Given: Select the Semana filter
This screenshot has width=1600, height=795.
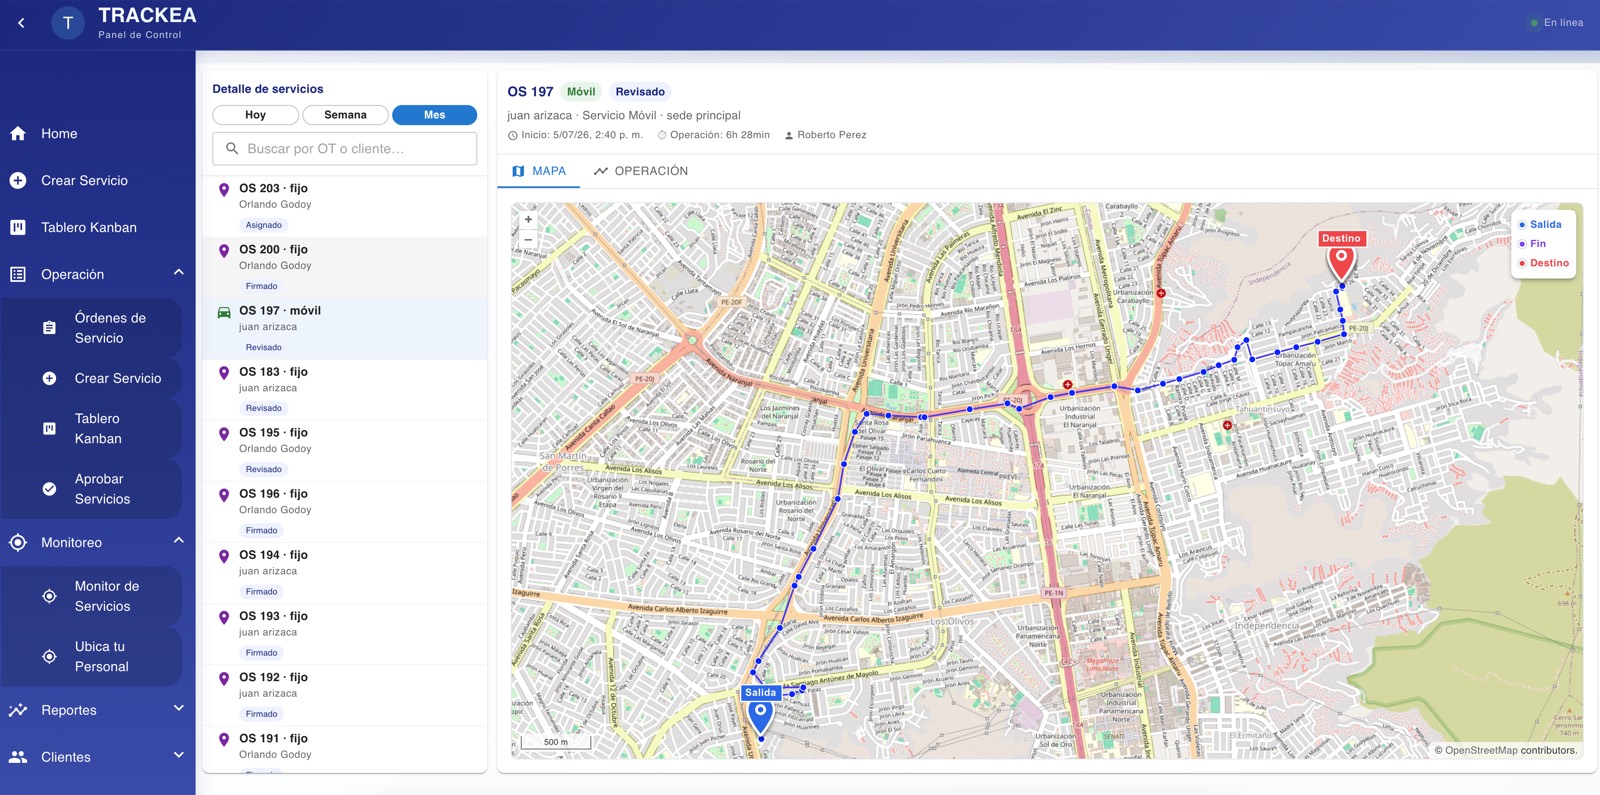Looking at the screenshot, I should coord(345,115).
